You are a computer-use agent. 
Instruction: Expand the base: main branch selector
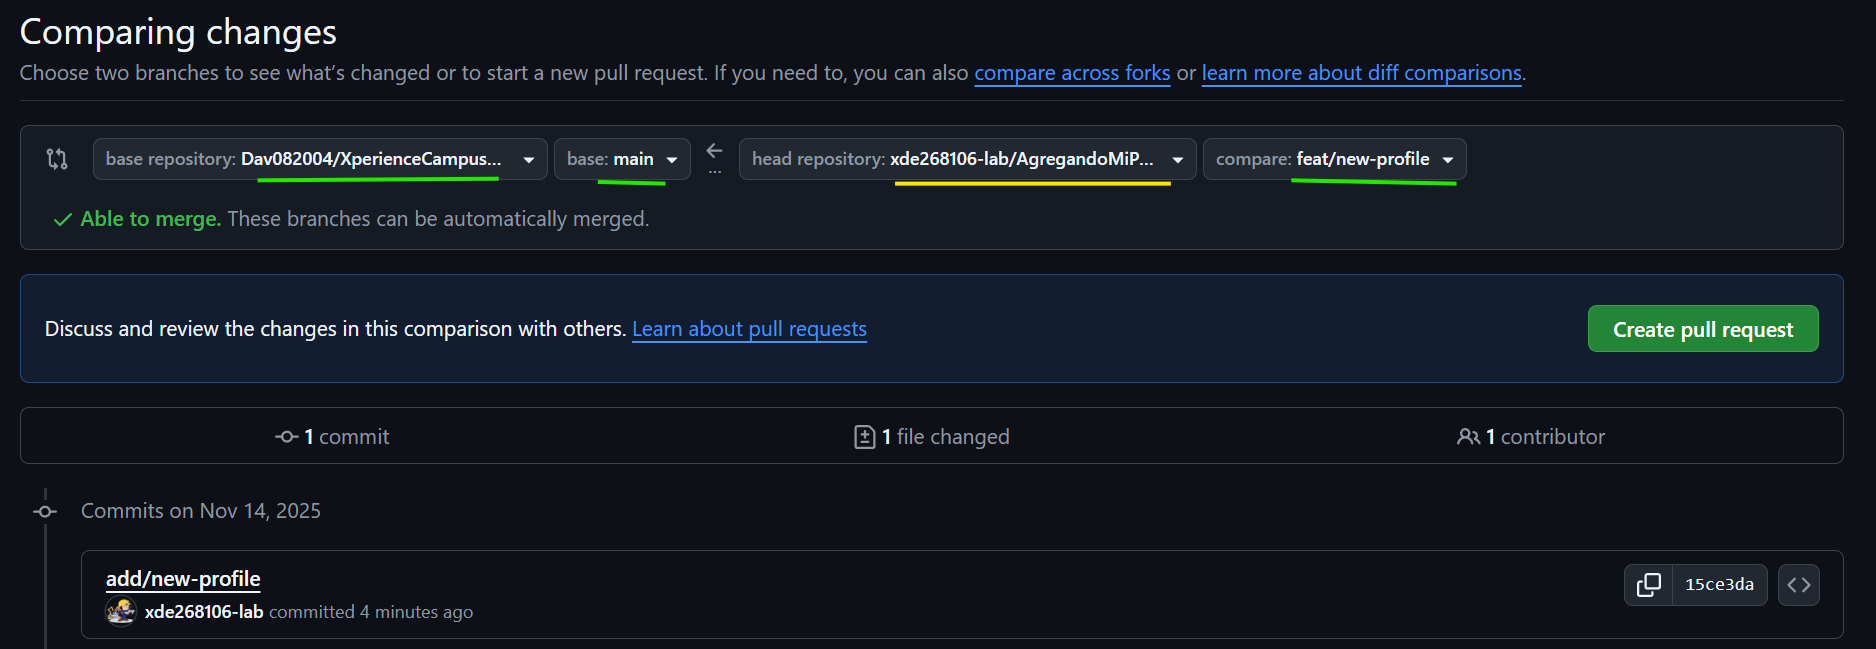point(622,159)
